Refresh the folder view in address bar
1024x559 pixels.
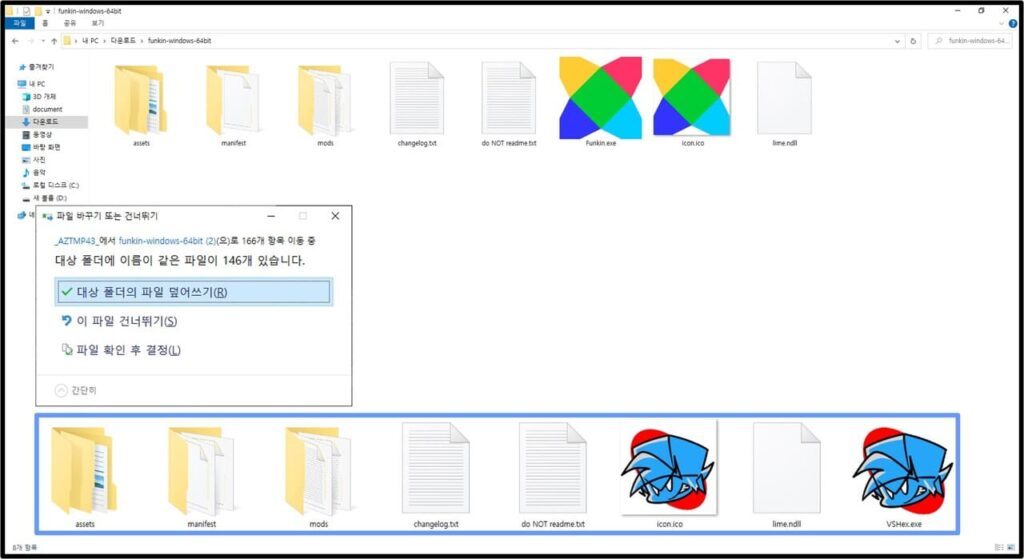coord(913,40)
